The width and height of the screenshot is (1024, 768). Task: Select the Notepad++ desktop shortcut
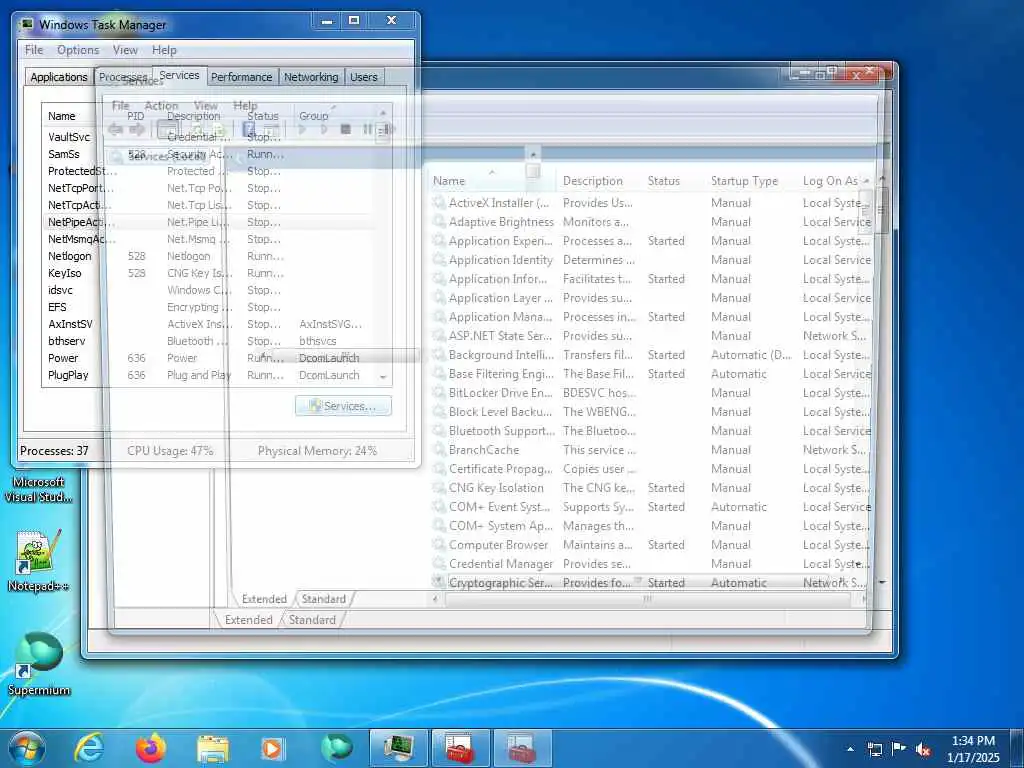coord(39,561)
